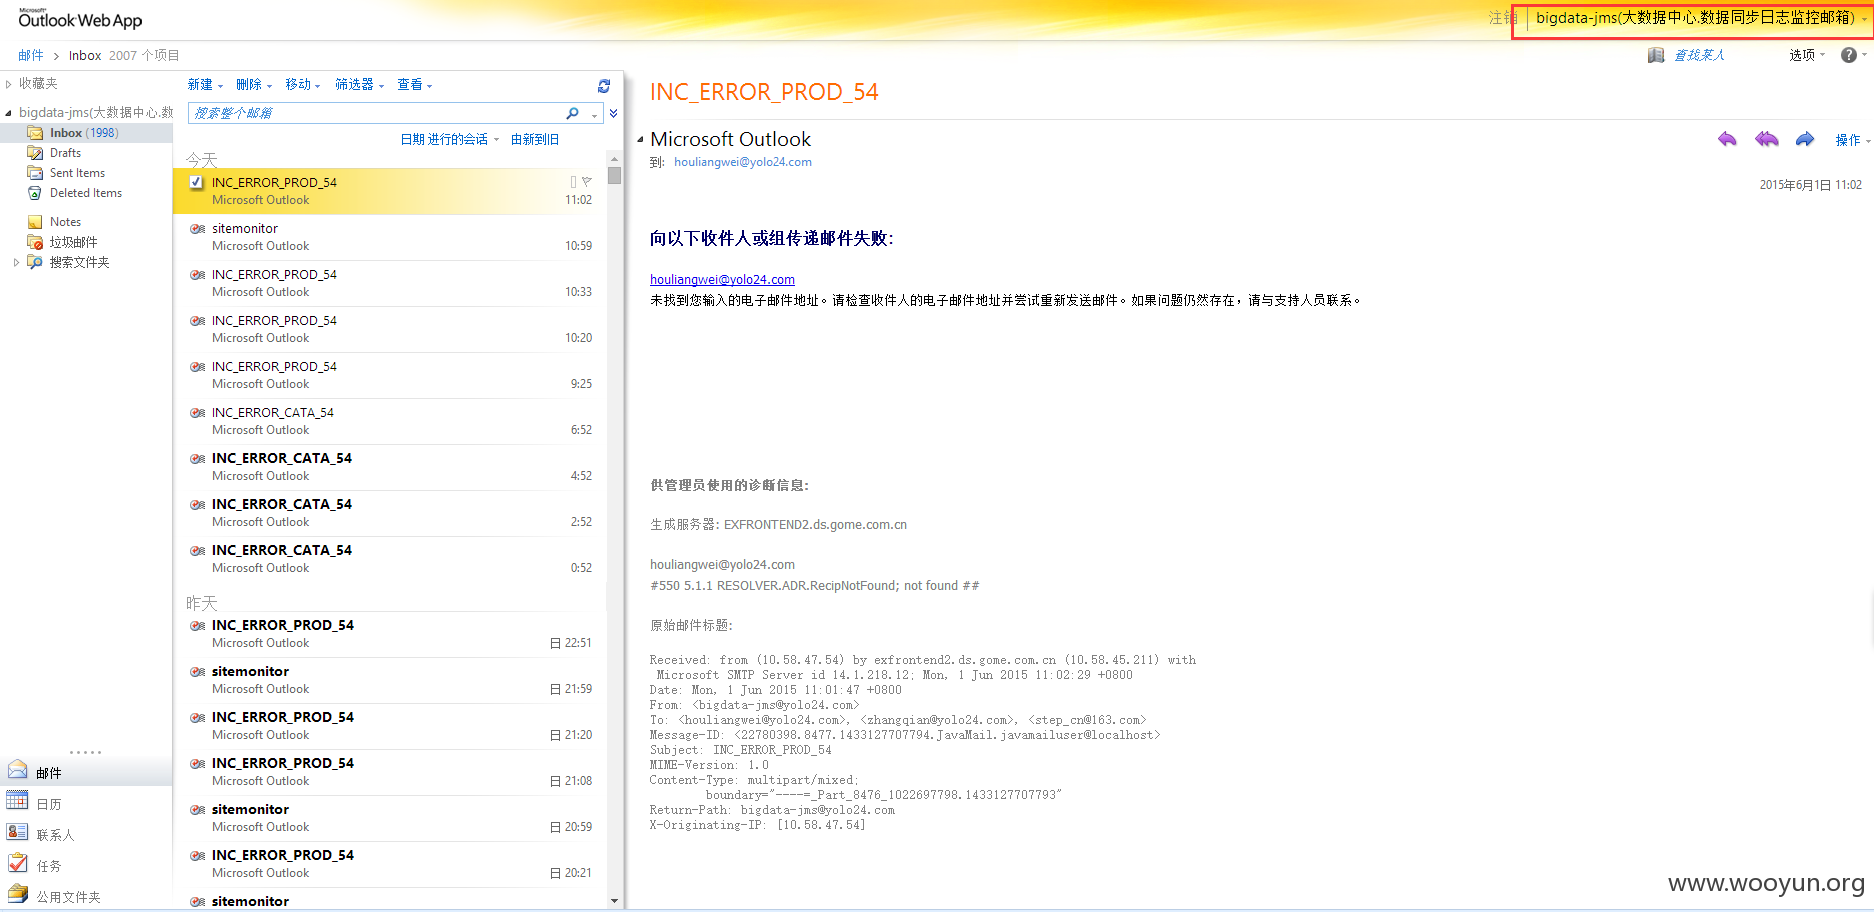Click the Reply arrow icon
This screenshot has height=912, width=1874.
tap(1727, 139)
